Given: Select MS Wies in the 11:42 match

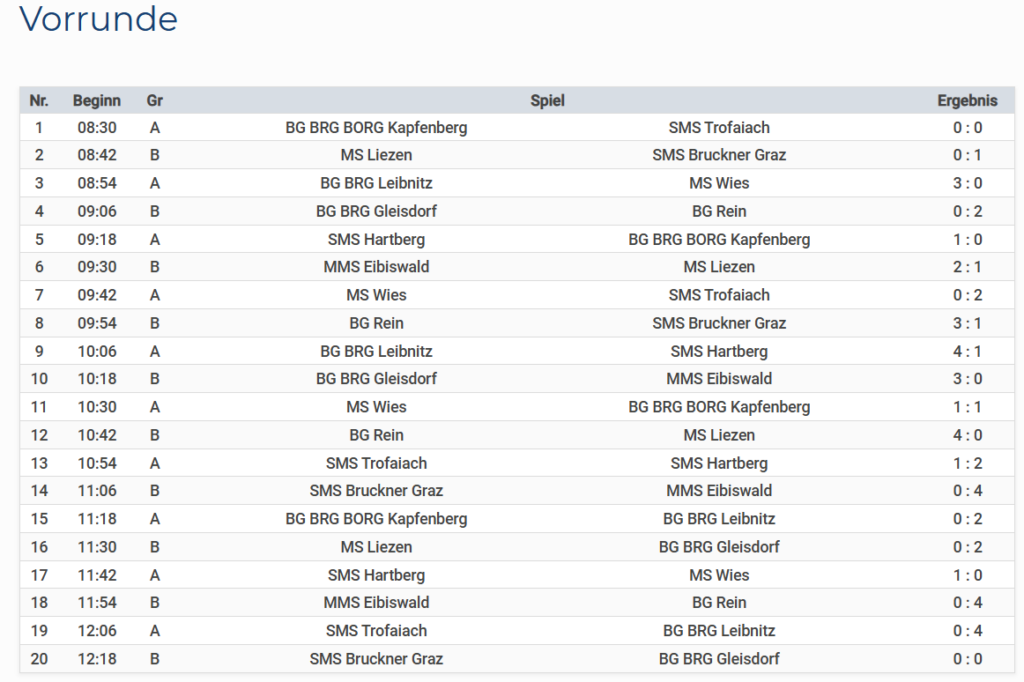Looking at the screenshot, I should [x=719, y=575].
